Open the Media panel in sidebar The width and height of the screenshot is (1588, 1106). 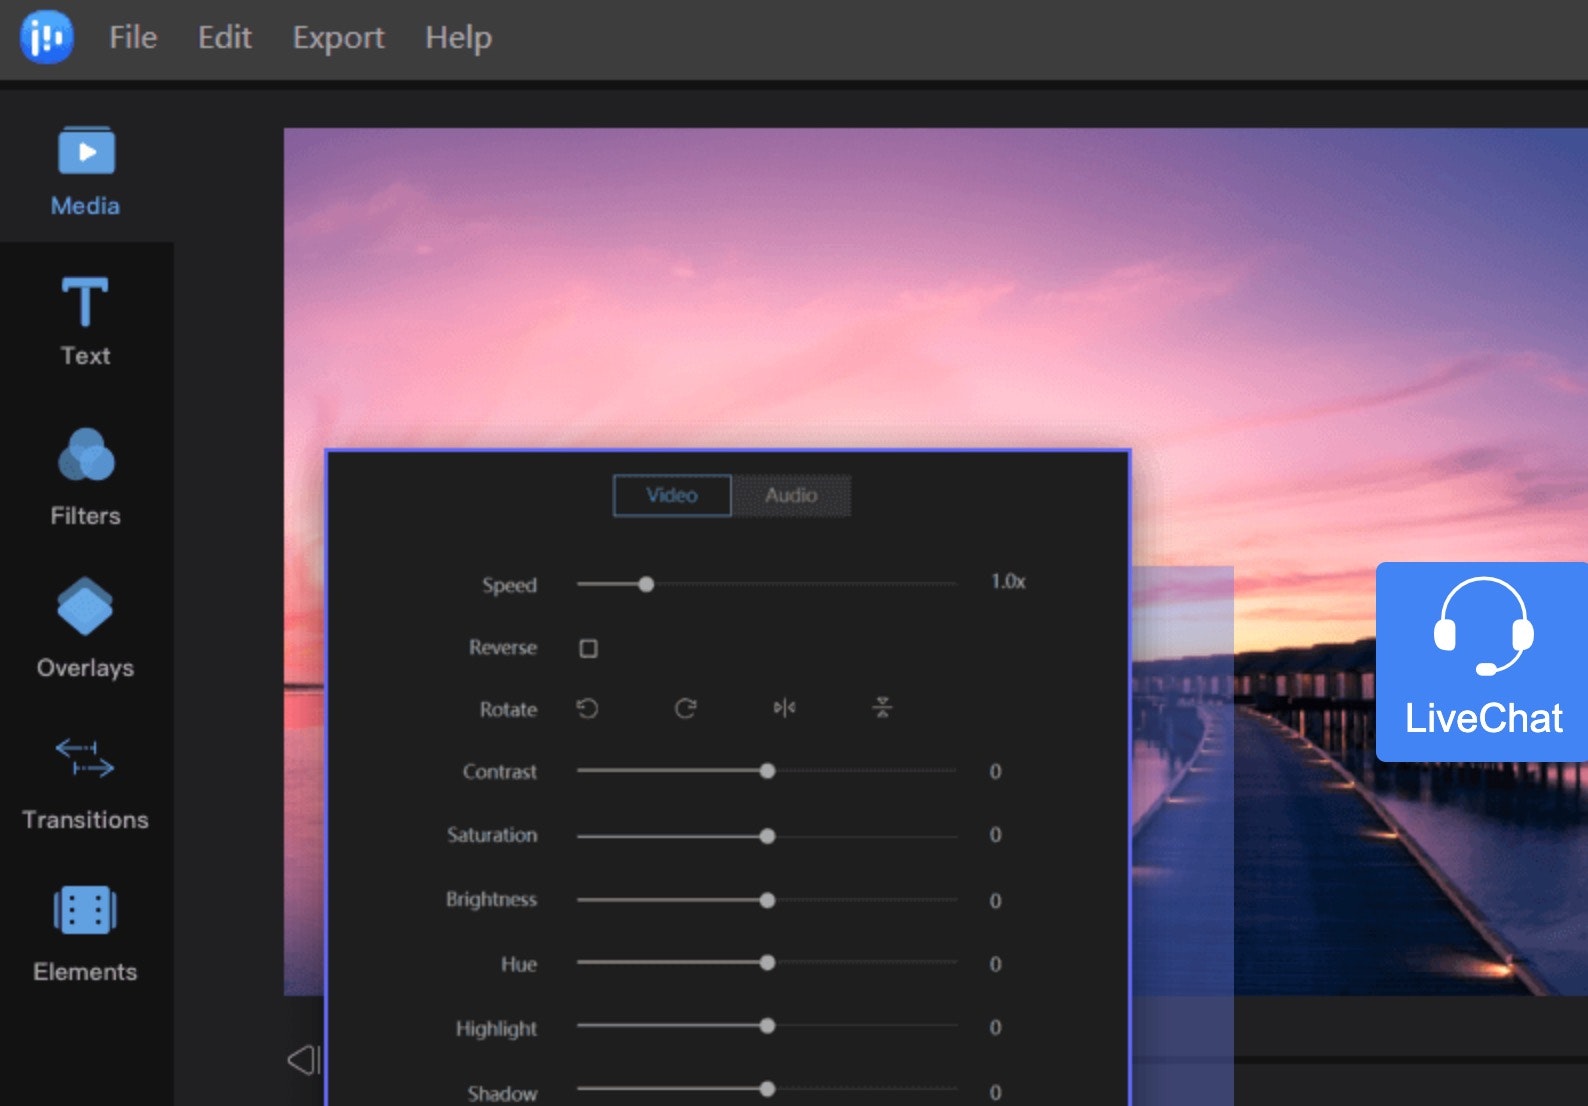click(86, 170)
